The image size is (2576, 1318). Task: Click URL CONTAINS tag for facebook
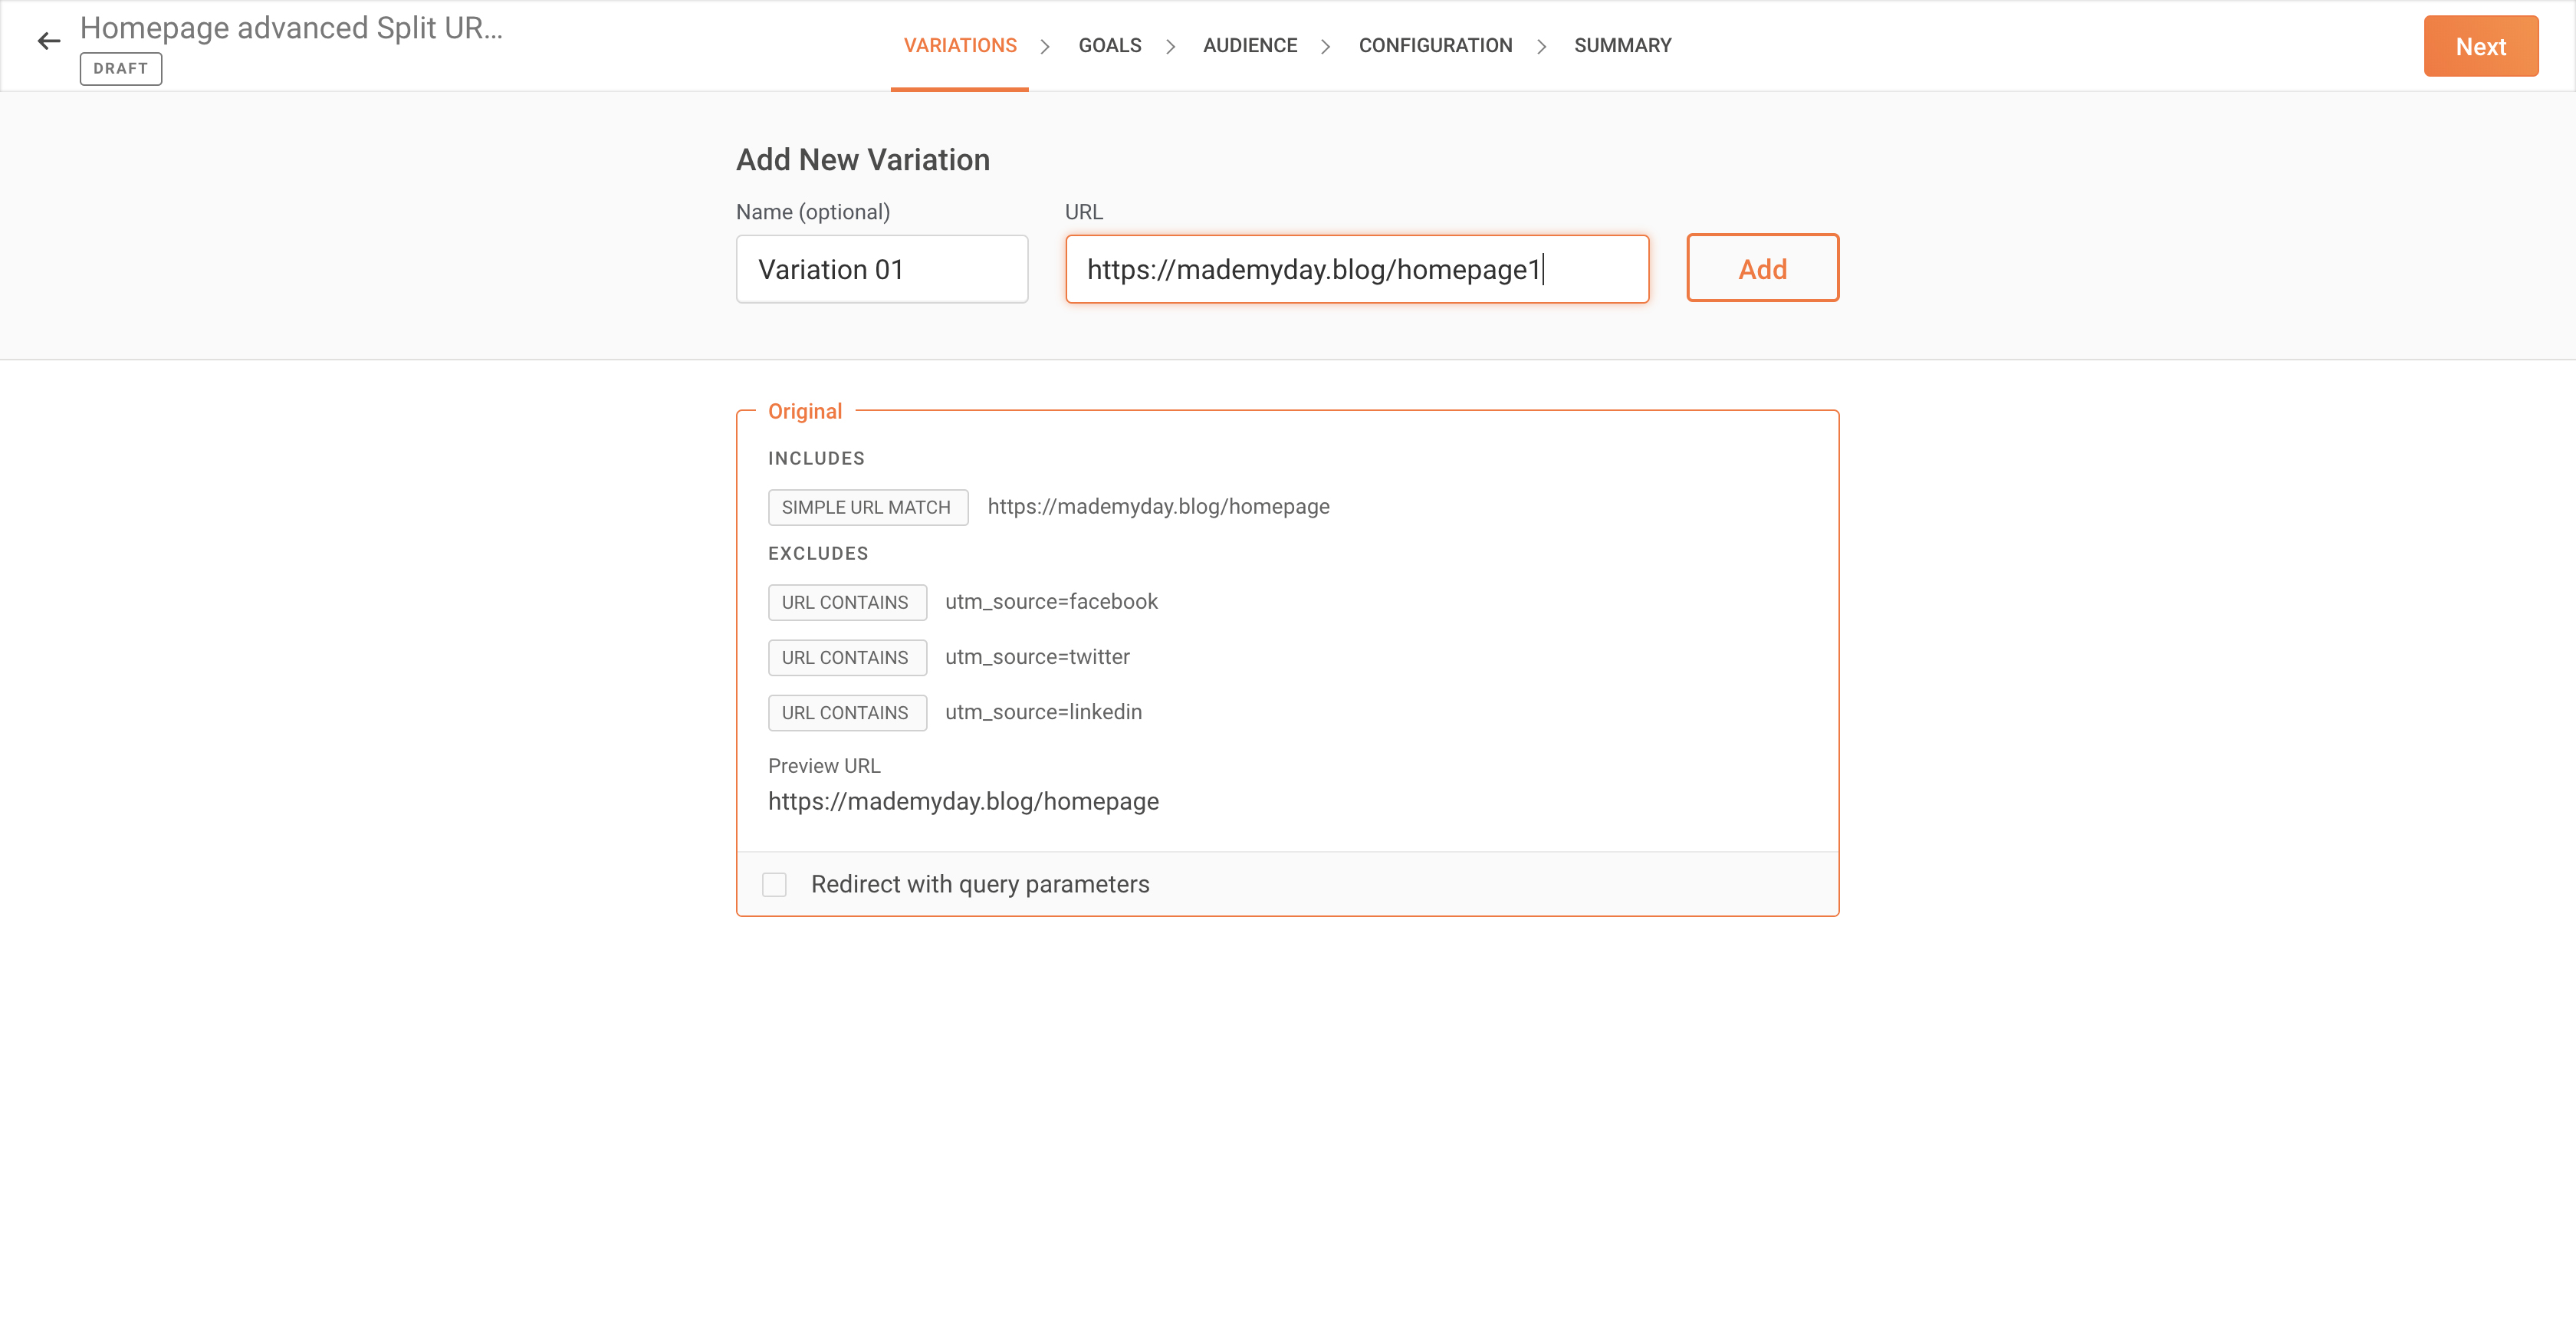[845, 602]
